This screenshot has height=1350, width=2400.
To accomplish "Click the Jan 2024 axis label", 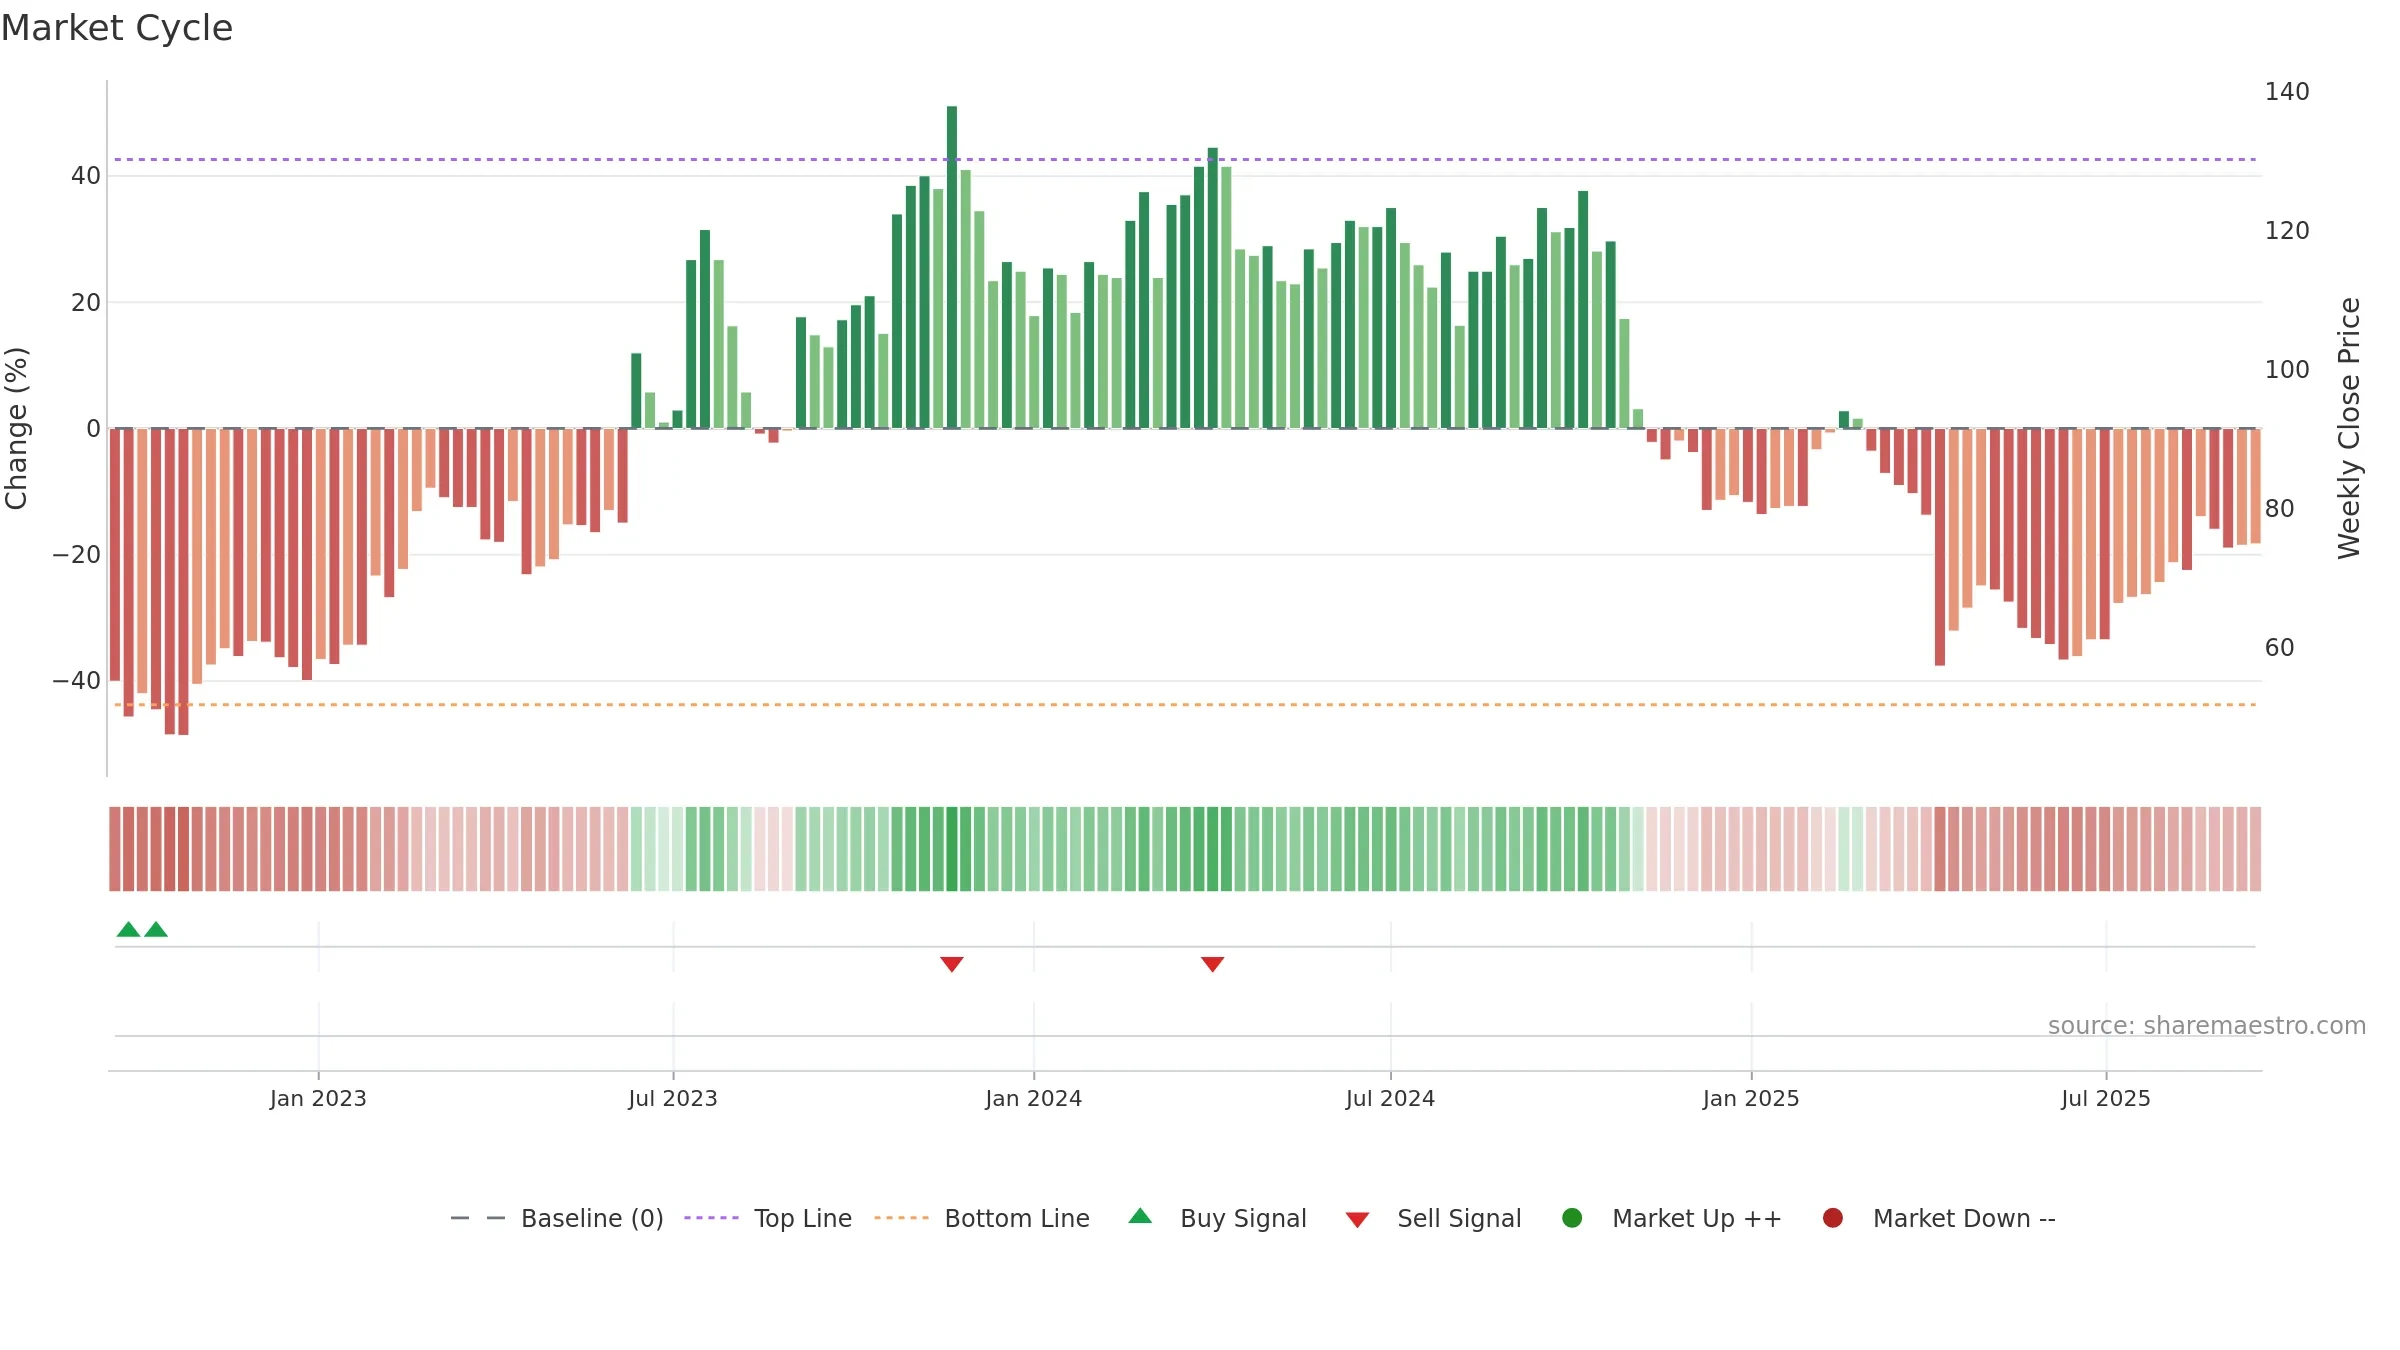I will (1033, 1098).
